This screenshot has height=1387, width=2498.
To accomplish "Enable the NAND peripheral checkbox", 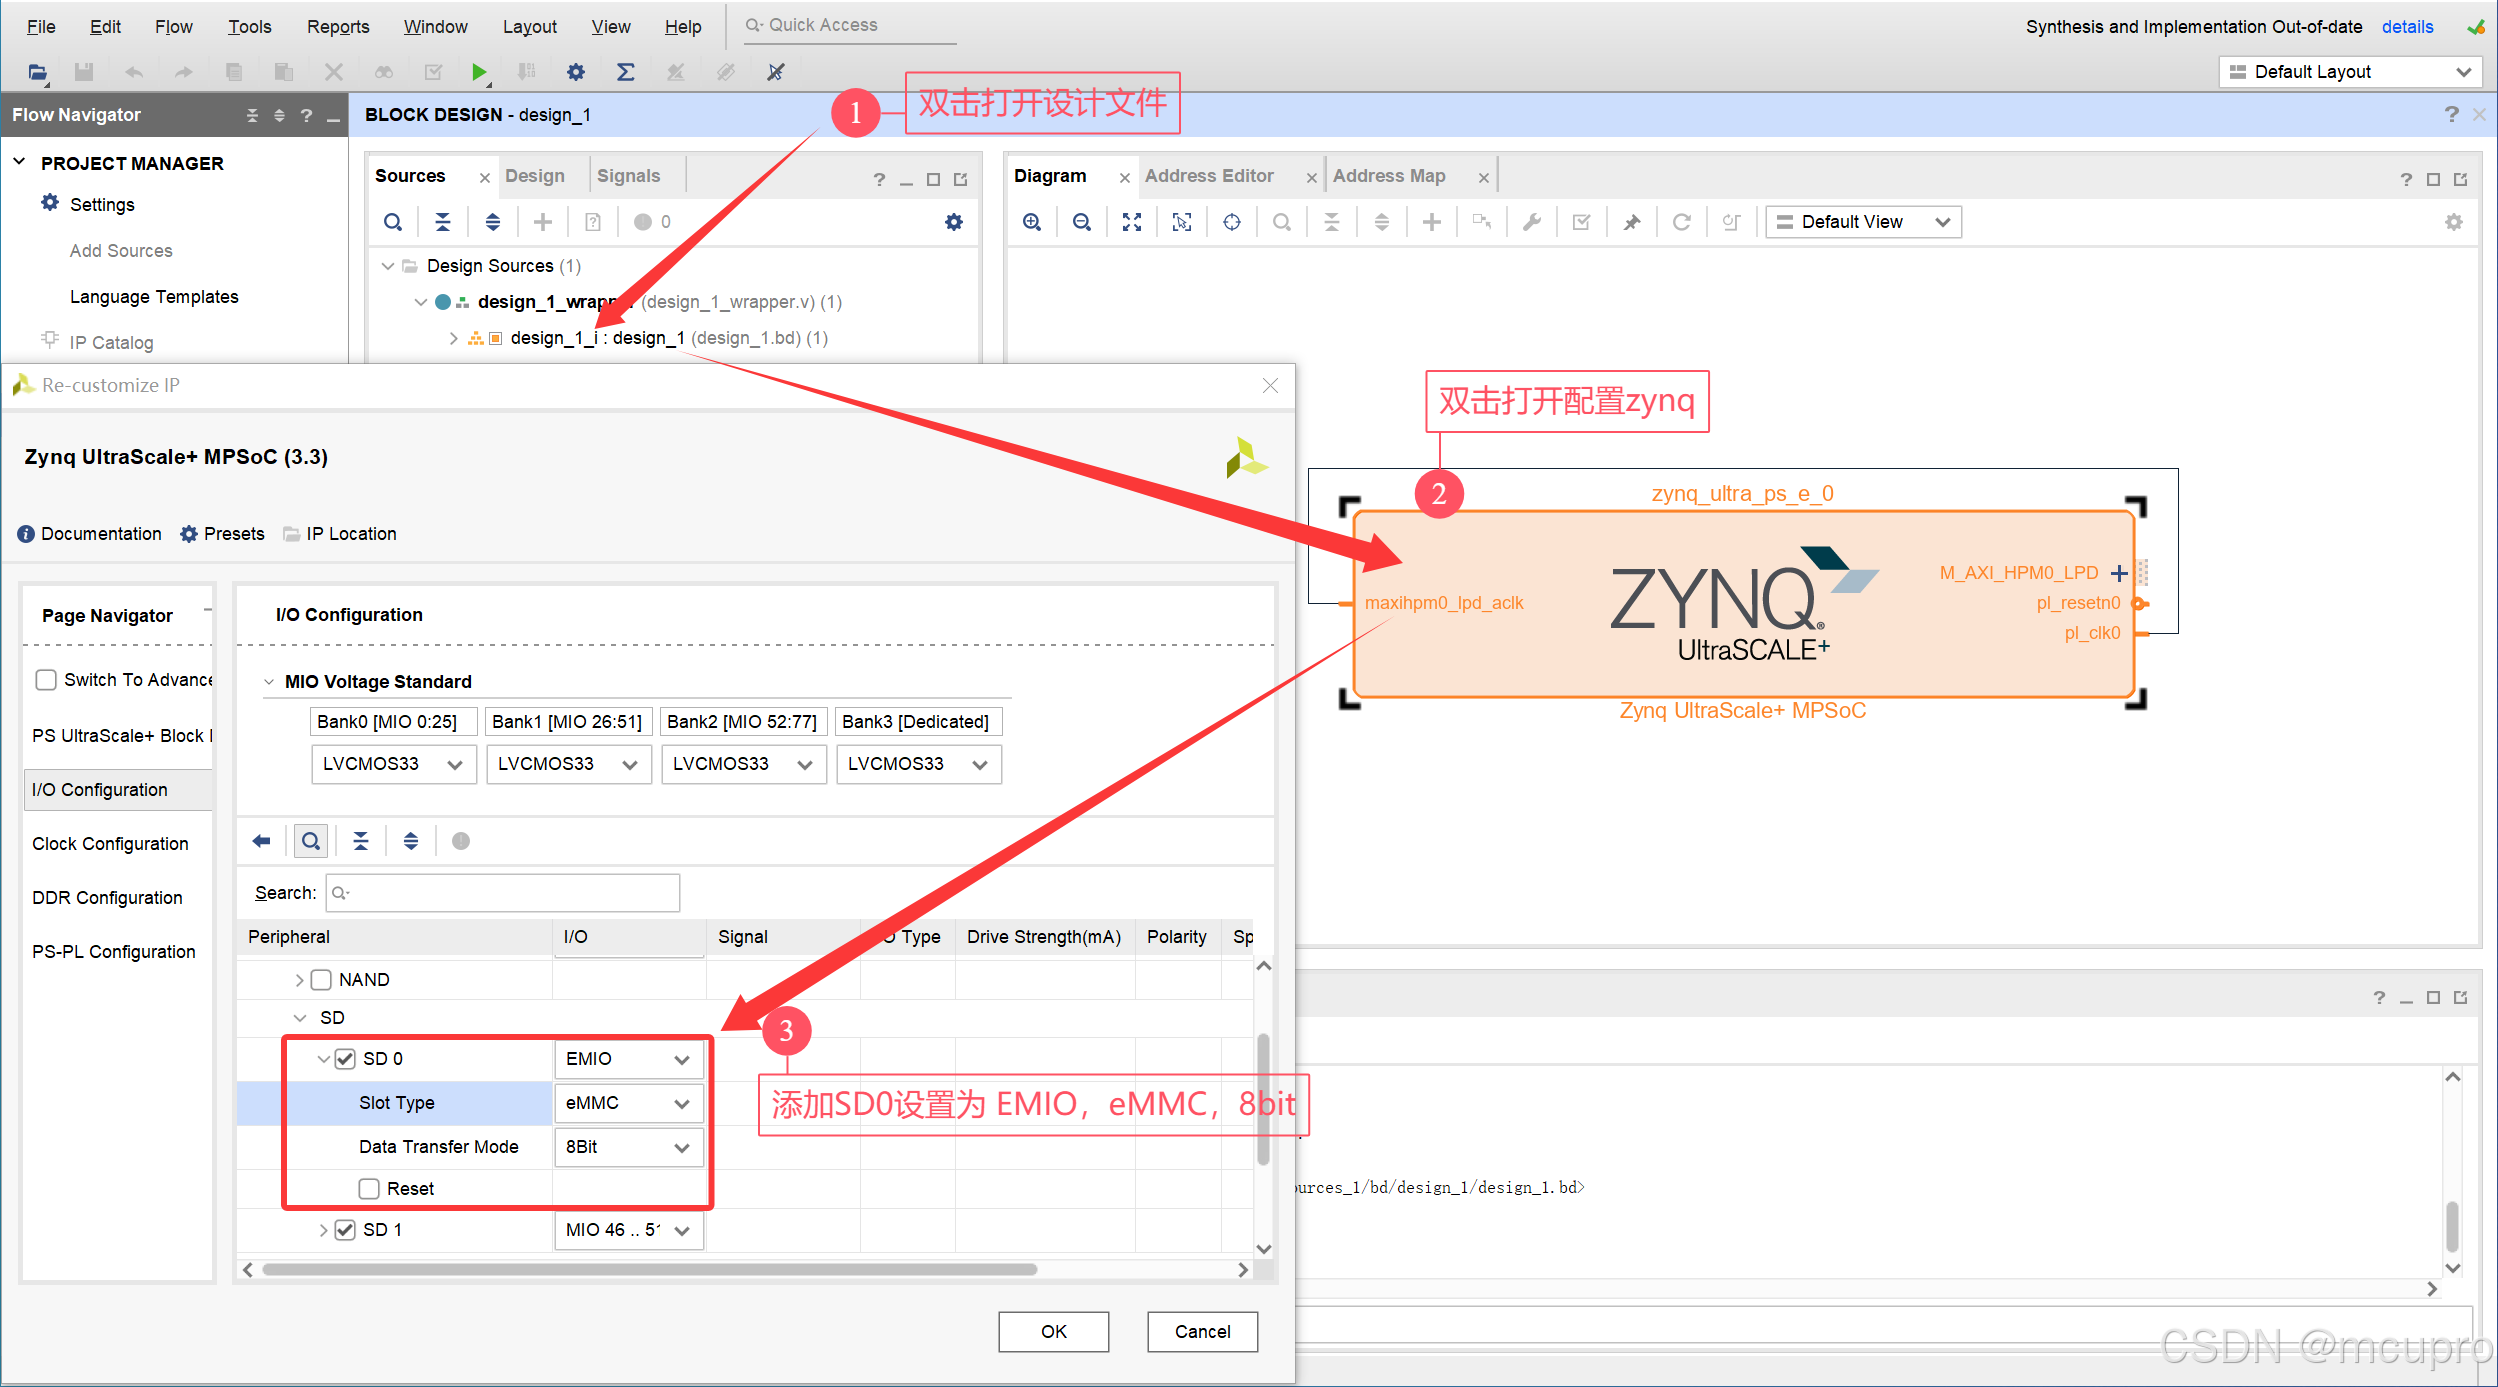I will tap(321, 980).
